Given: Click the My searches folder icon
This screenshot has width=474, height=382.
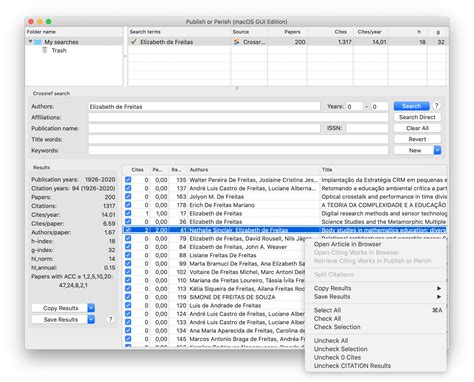Looking at the screenshot, I should (38, 42).
